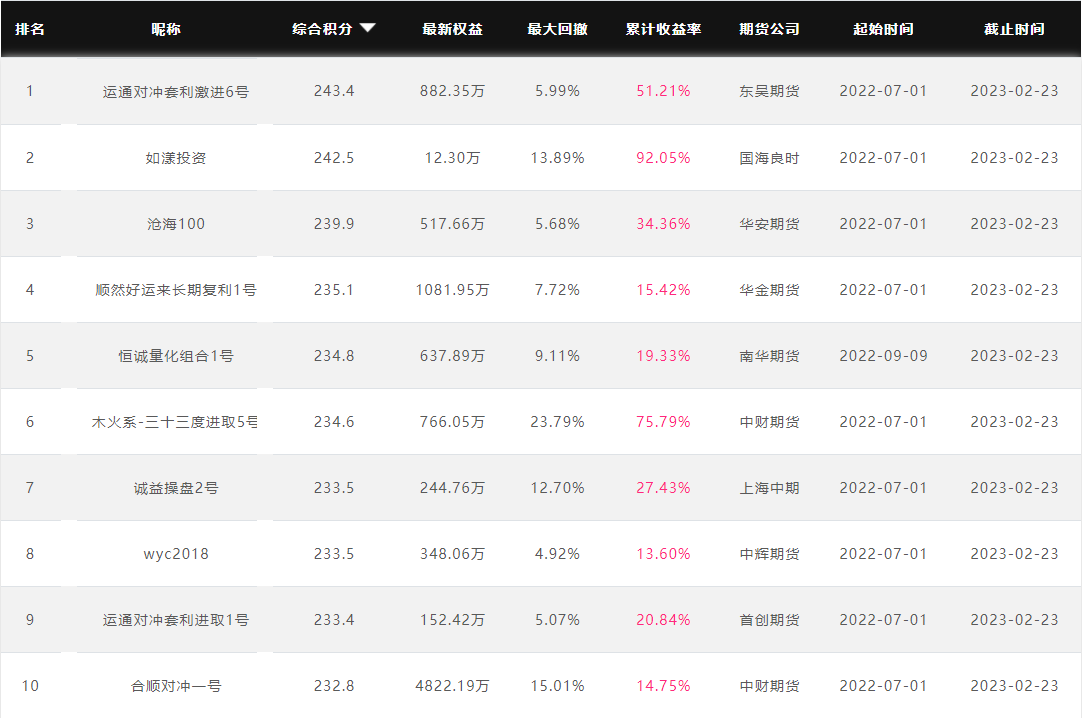Click the drawdown value 23.79%
1082x718 pixels.
point(558,422)
